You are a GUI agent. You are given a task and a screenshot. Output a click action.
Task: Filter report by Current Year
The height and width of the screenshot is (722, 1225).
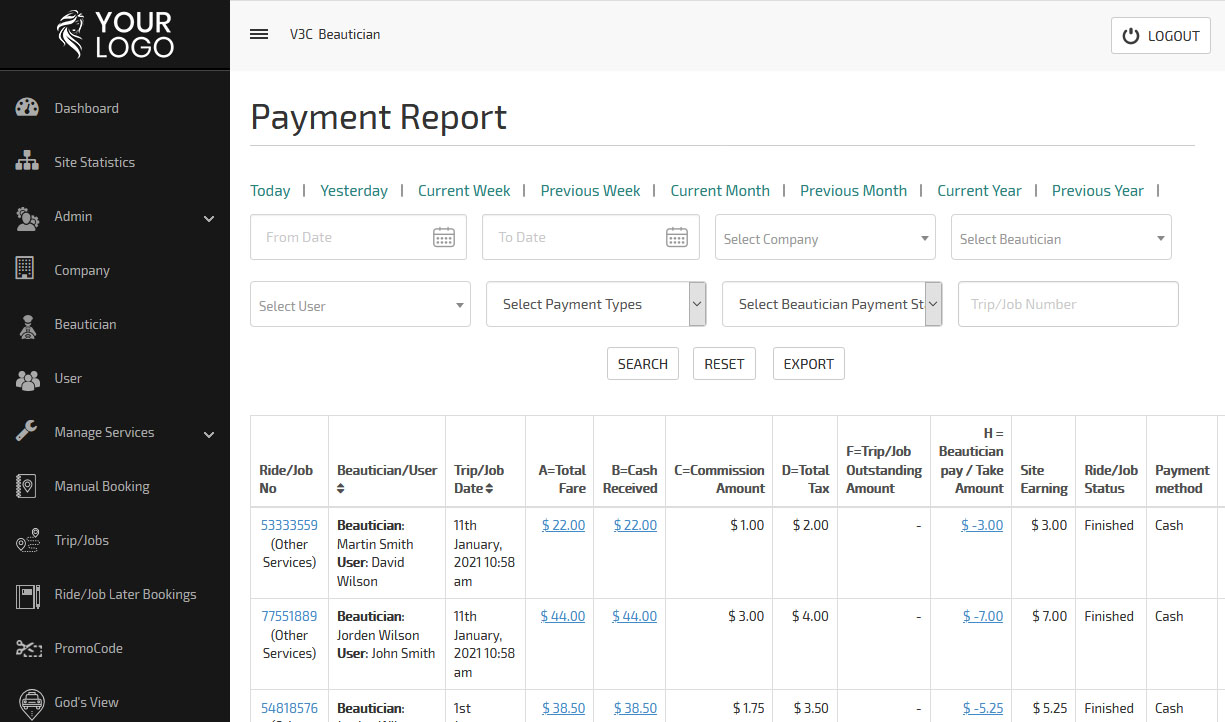(x=979, y=190)
